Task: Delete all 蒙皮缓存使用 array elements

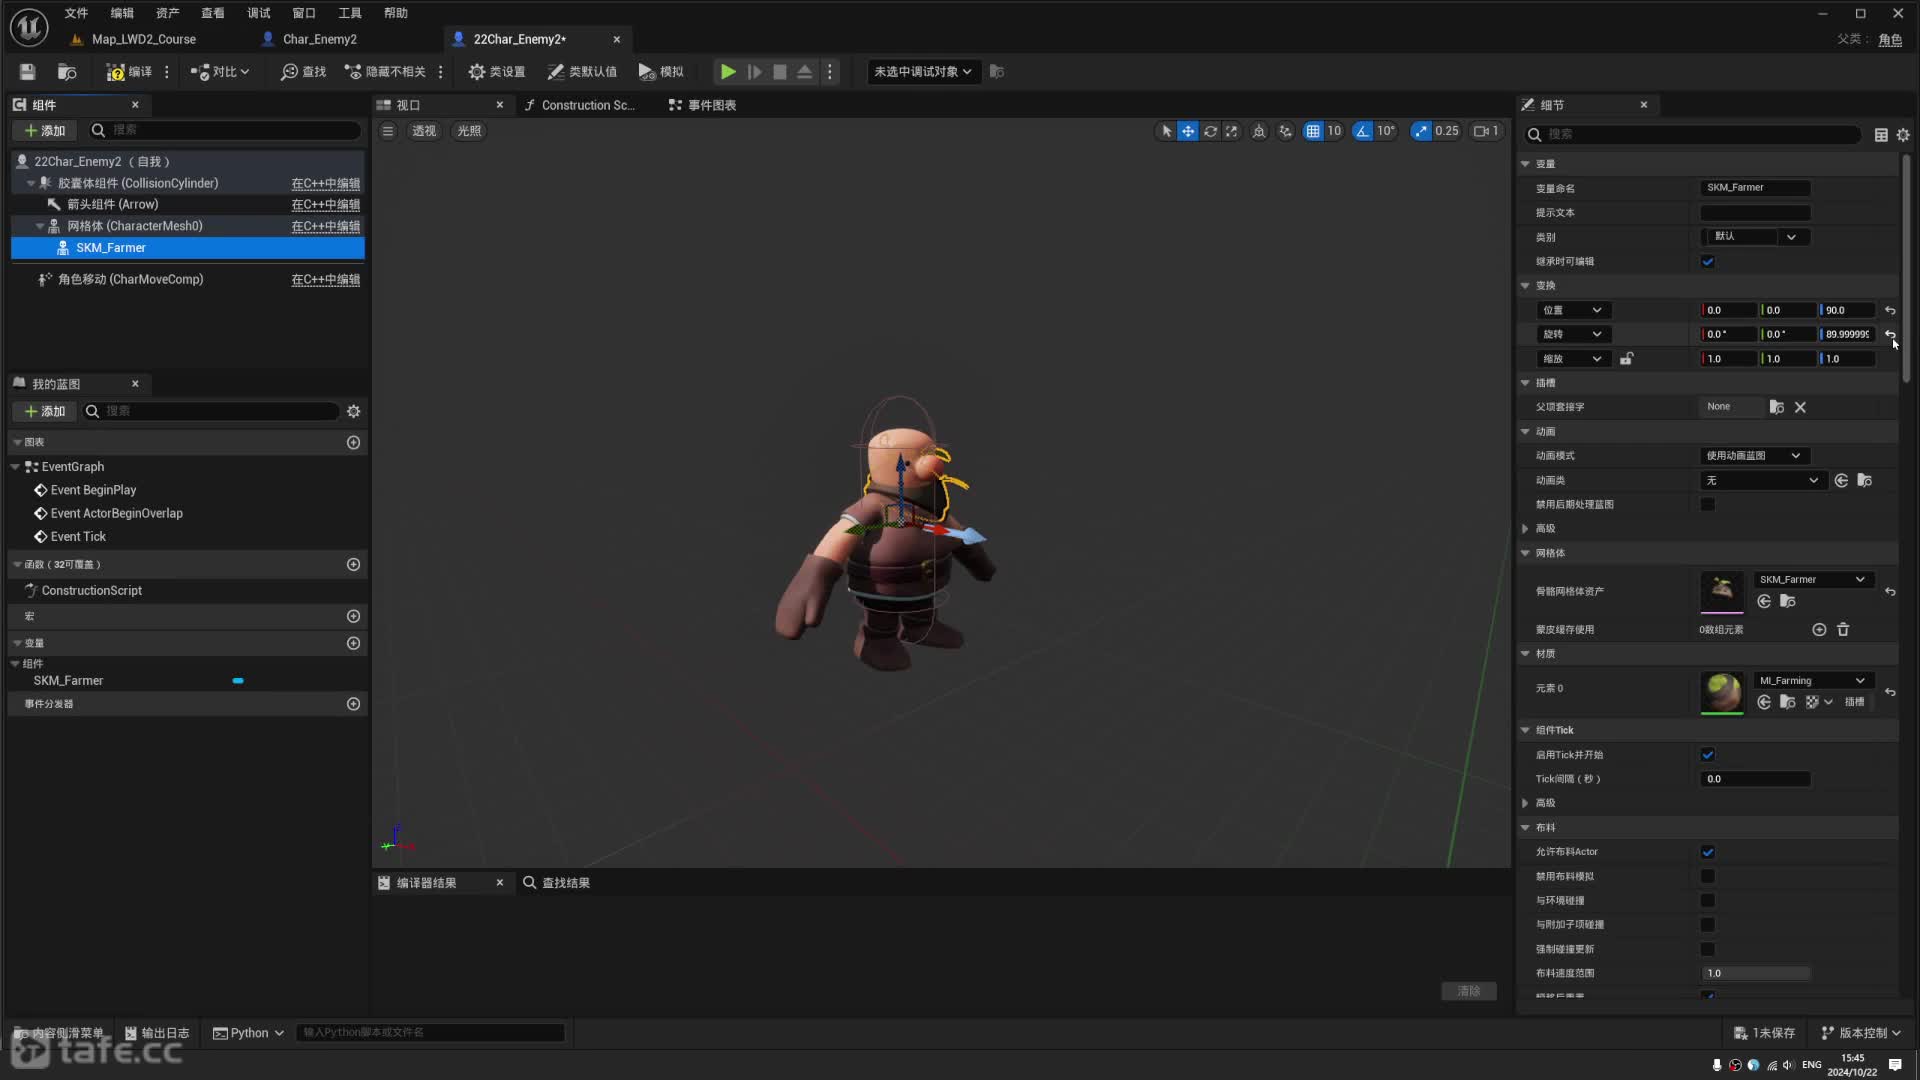Action: tap(1843, 629)
